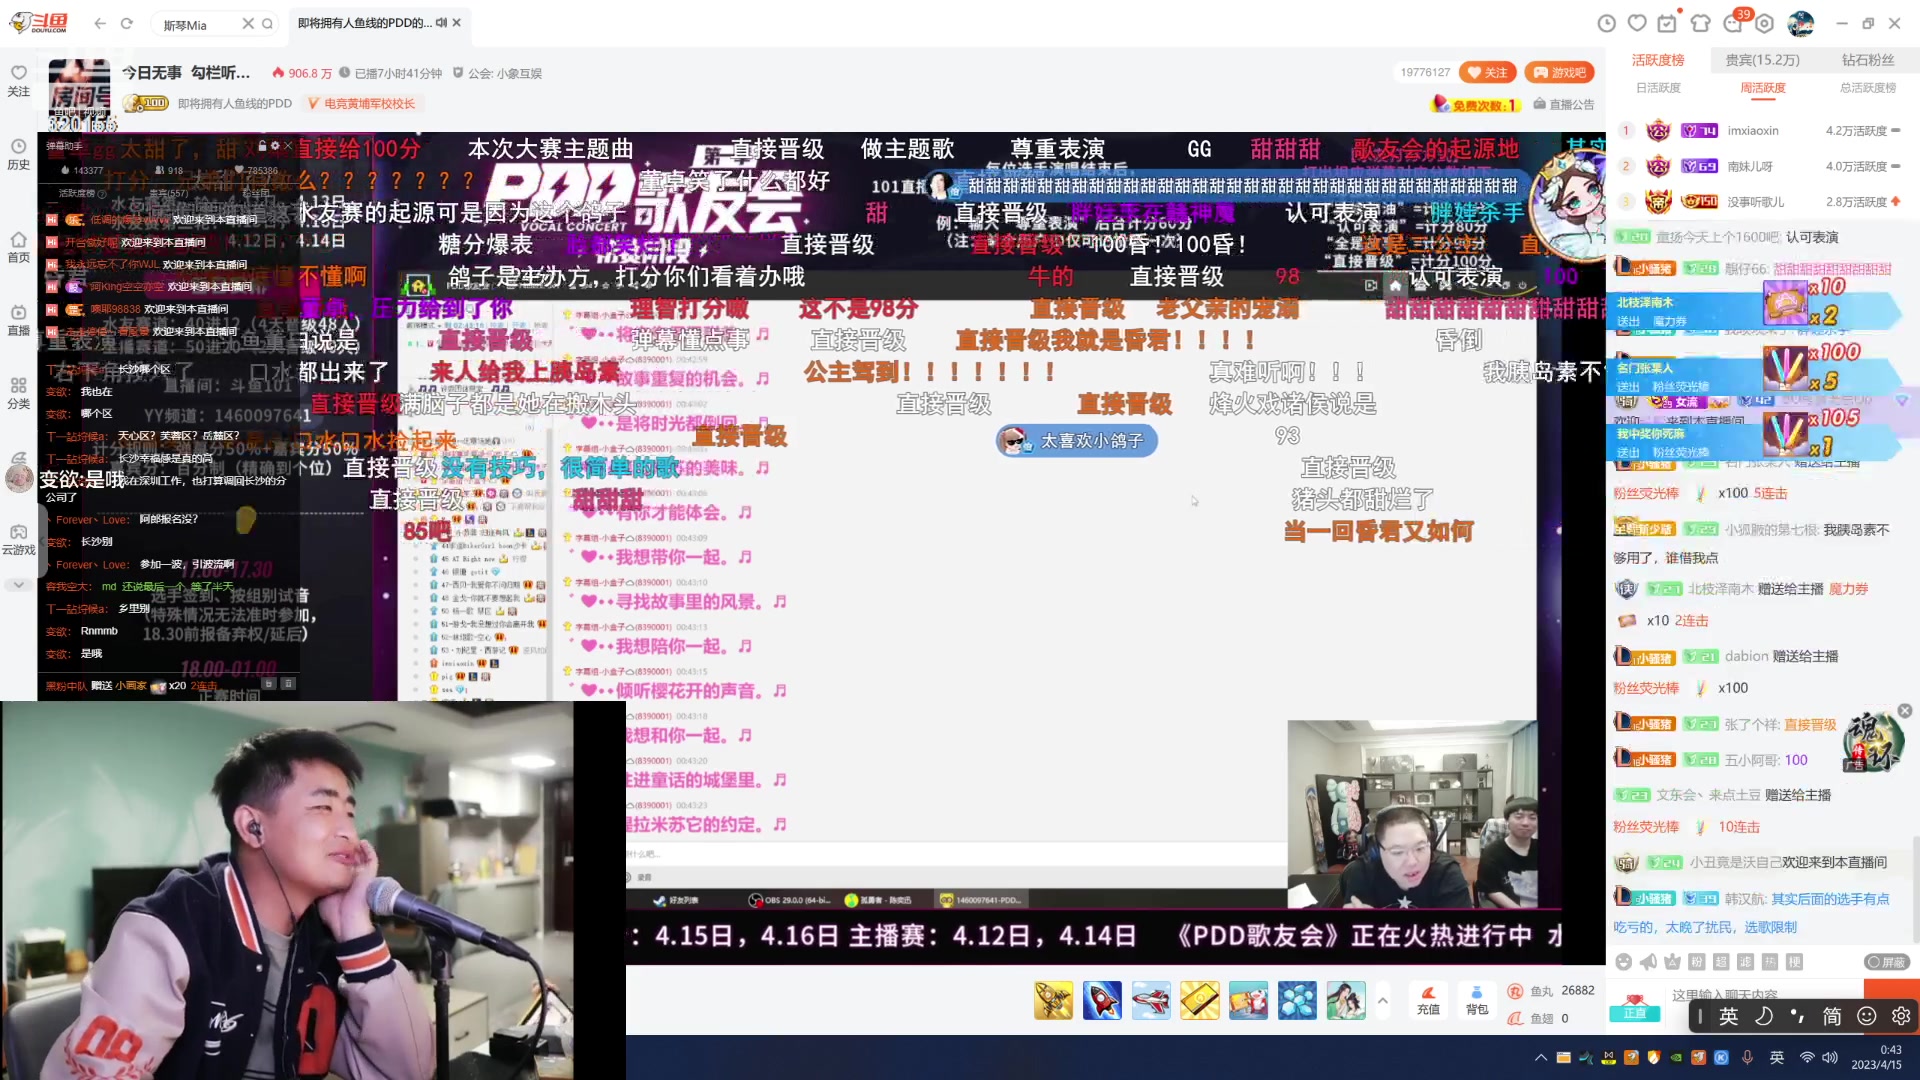Send red and blue rocket gift
This screenshot has height=1080, width=1920.
point(1102,1000)
